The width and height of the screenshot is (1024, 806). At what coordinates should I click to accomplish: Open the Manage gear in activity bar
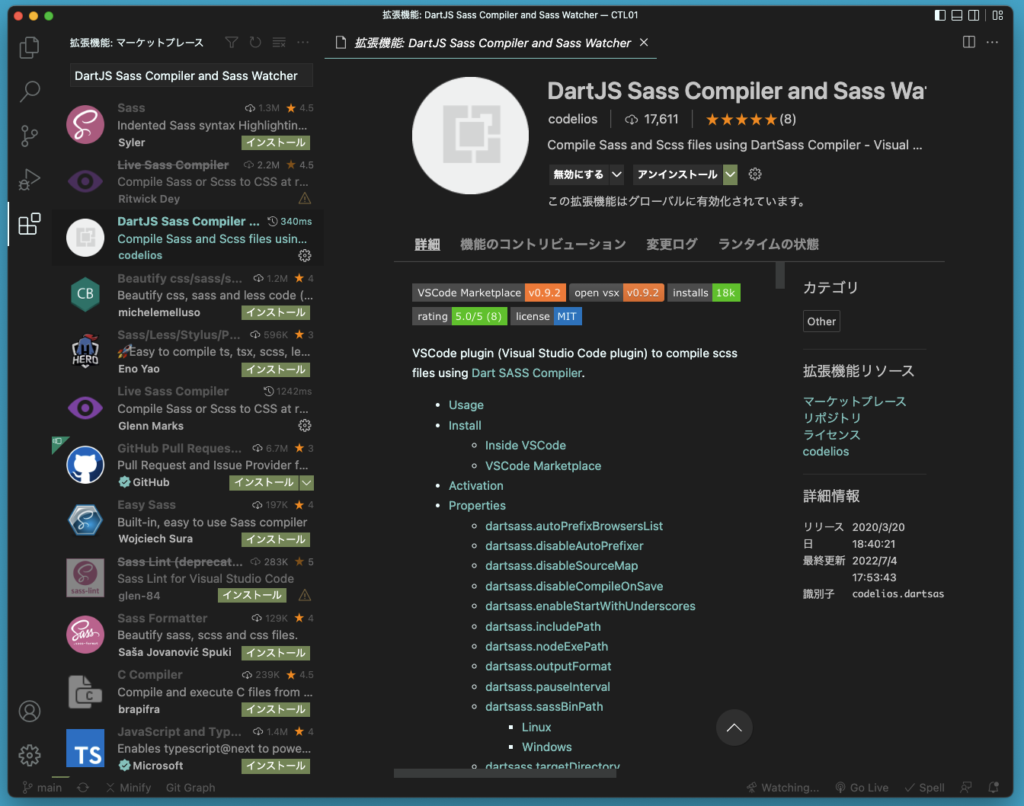click(29, 755)
